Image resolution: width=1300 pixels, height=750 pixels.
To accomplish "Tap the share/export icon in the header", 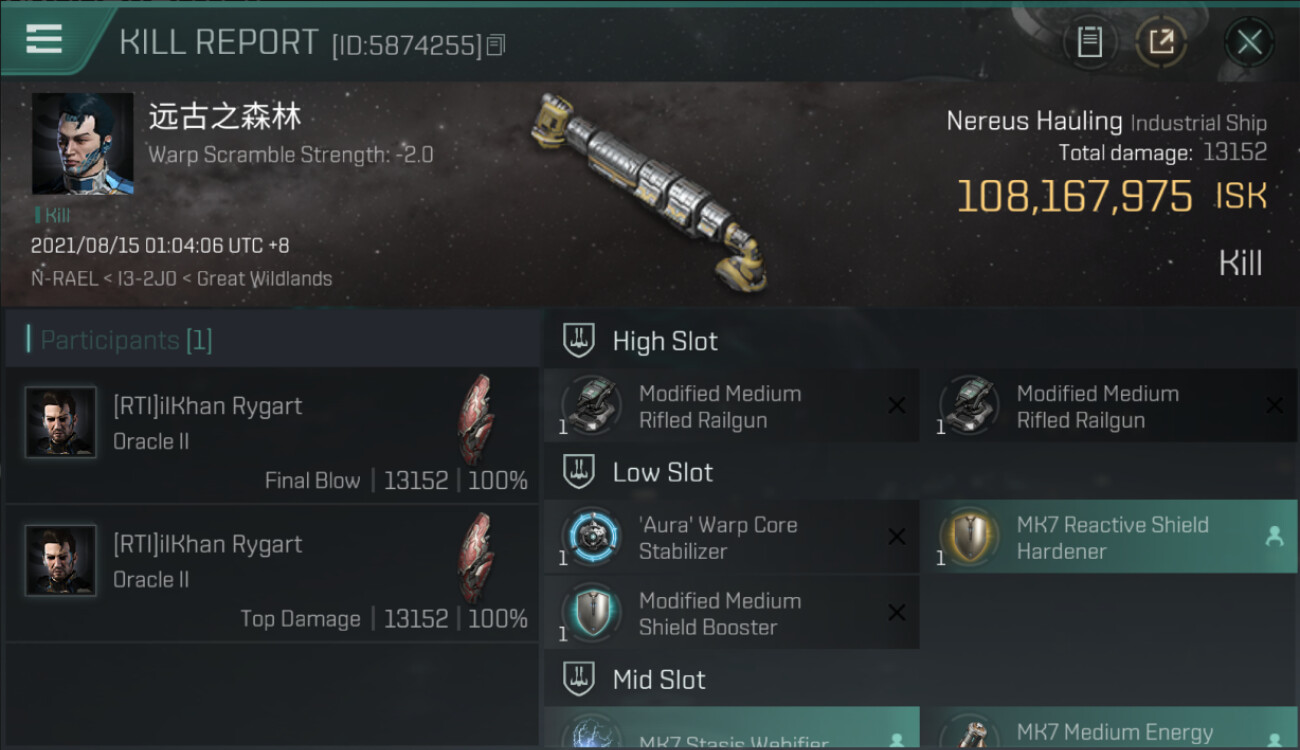I will 1161,42.
